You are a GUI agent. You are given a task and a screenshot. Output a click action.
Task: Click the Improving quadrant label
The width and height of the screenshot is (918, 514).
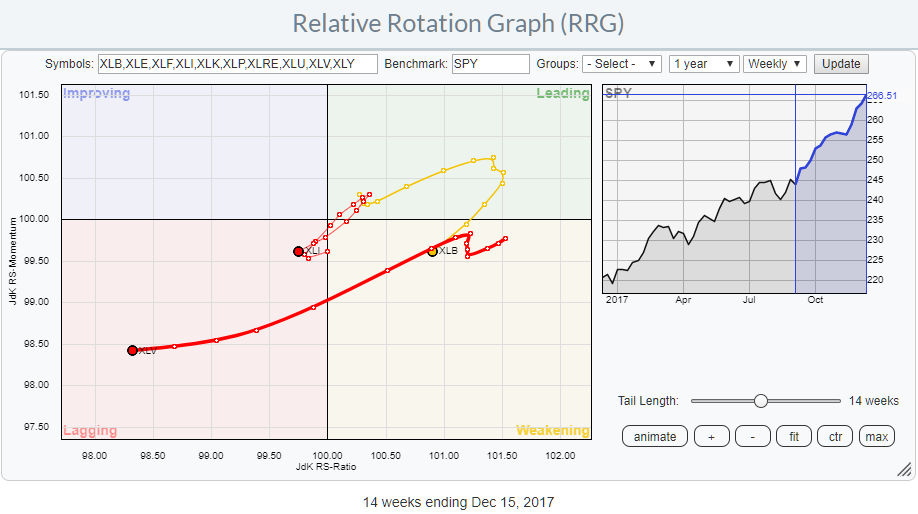pos(97,93)
